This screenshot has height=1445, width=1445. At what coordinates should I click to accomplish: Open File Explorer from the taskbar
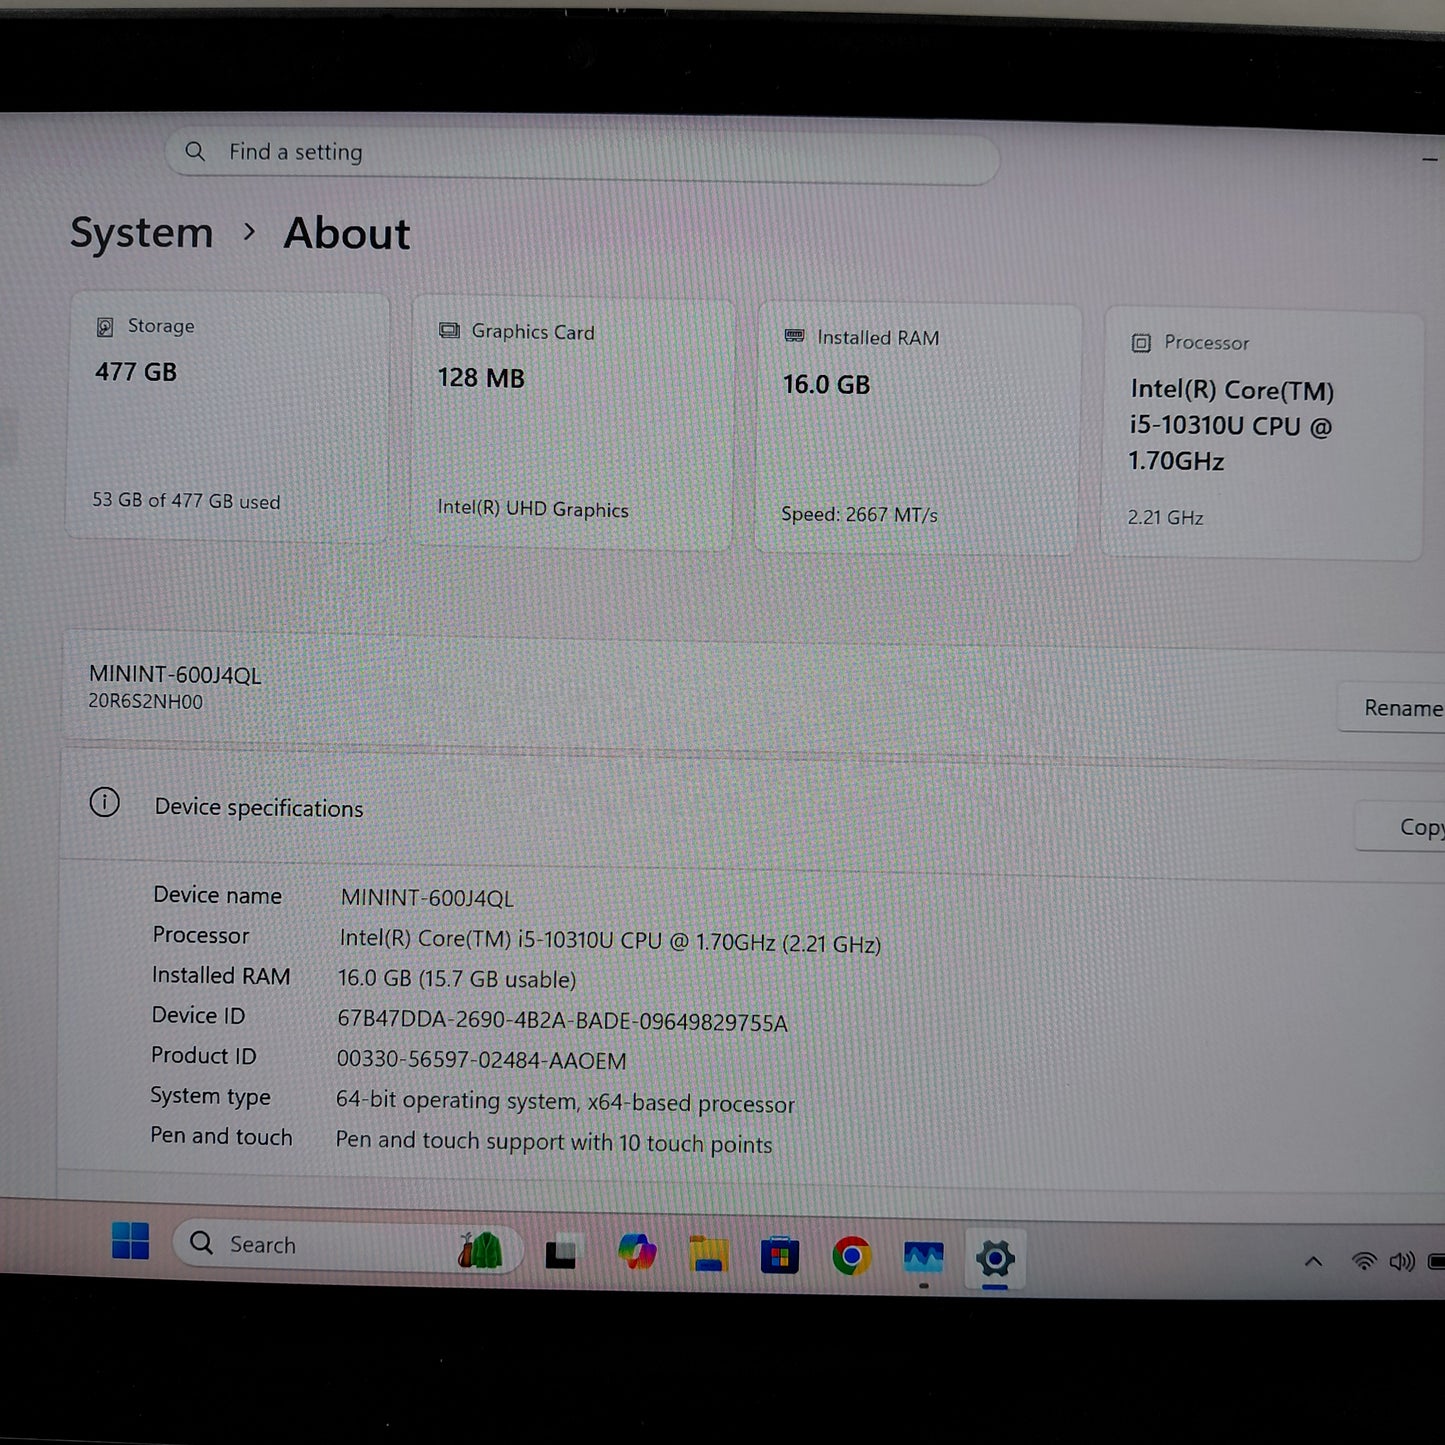point(709,1255)
